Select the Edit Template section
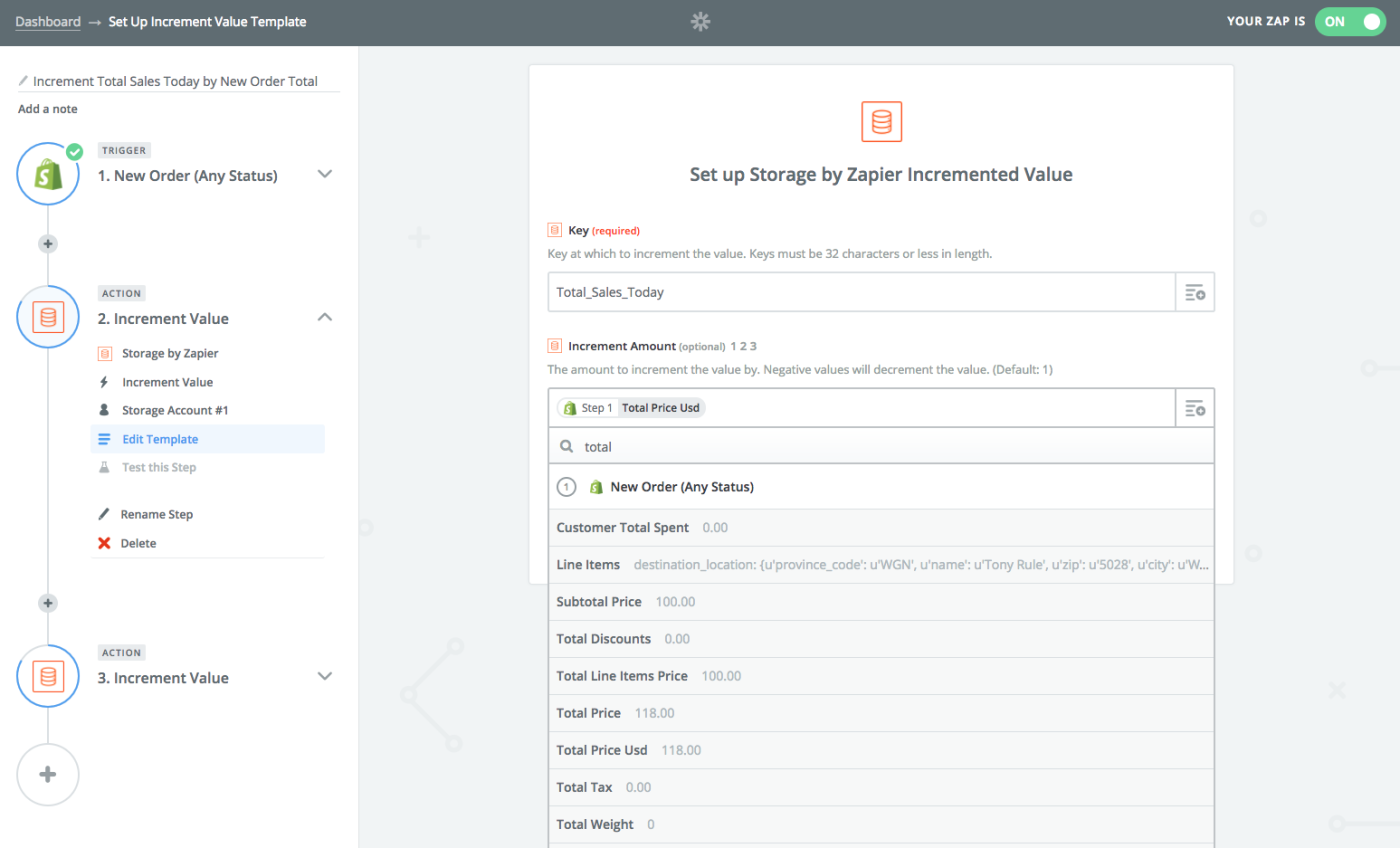This screenshot has height=848, width=1400. pos(208,439)
